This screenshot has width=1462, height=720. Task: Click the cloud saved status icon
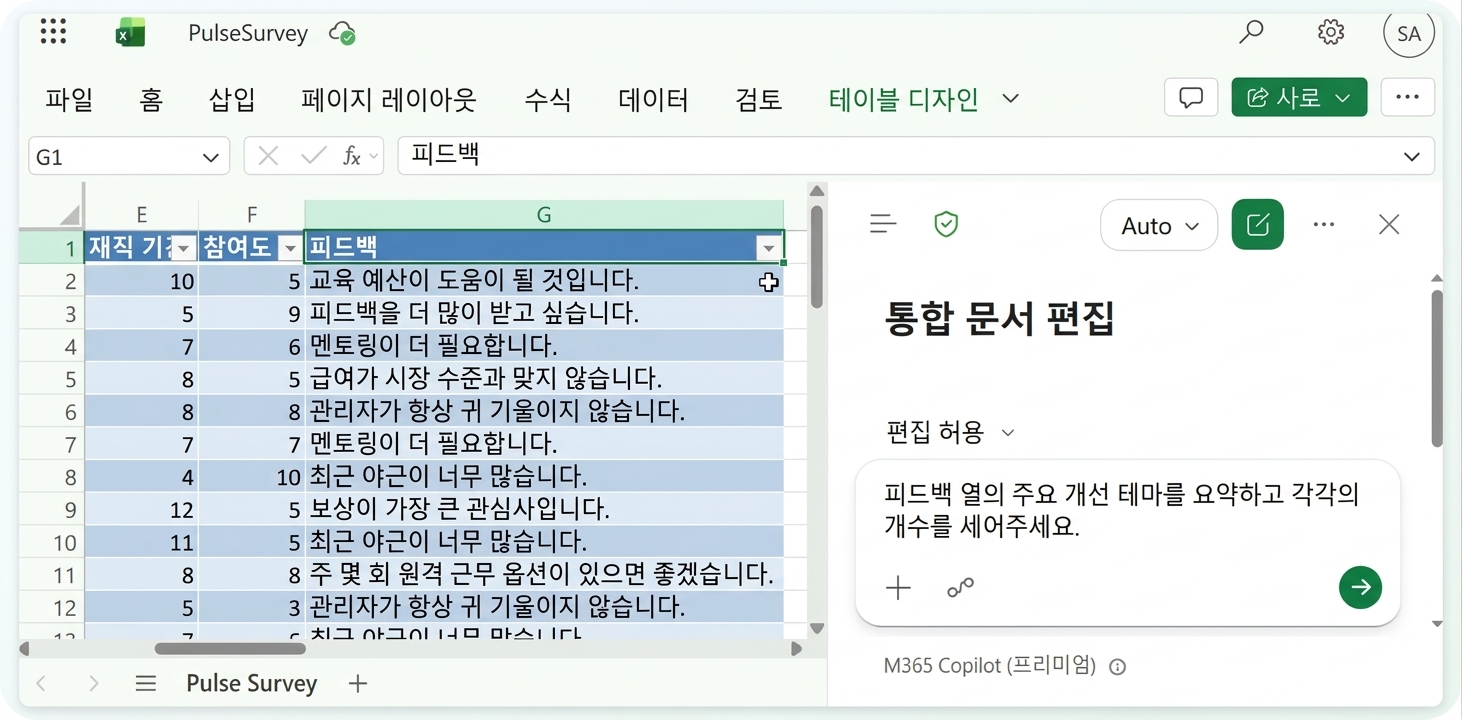342,33
